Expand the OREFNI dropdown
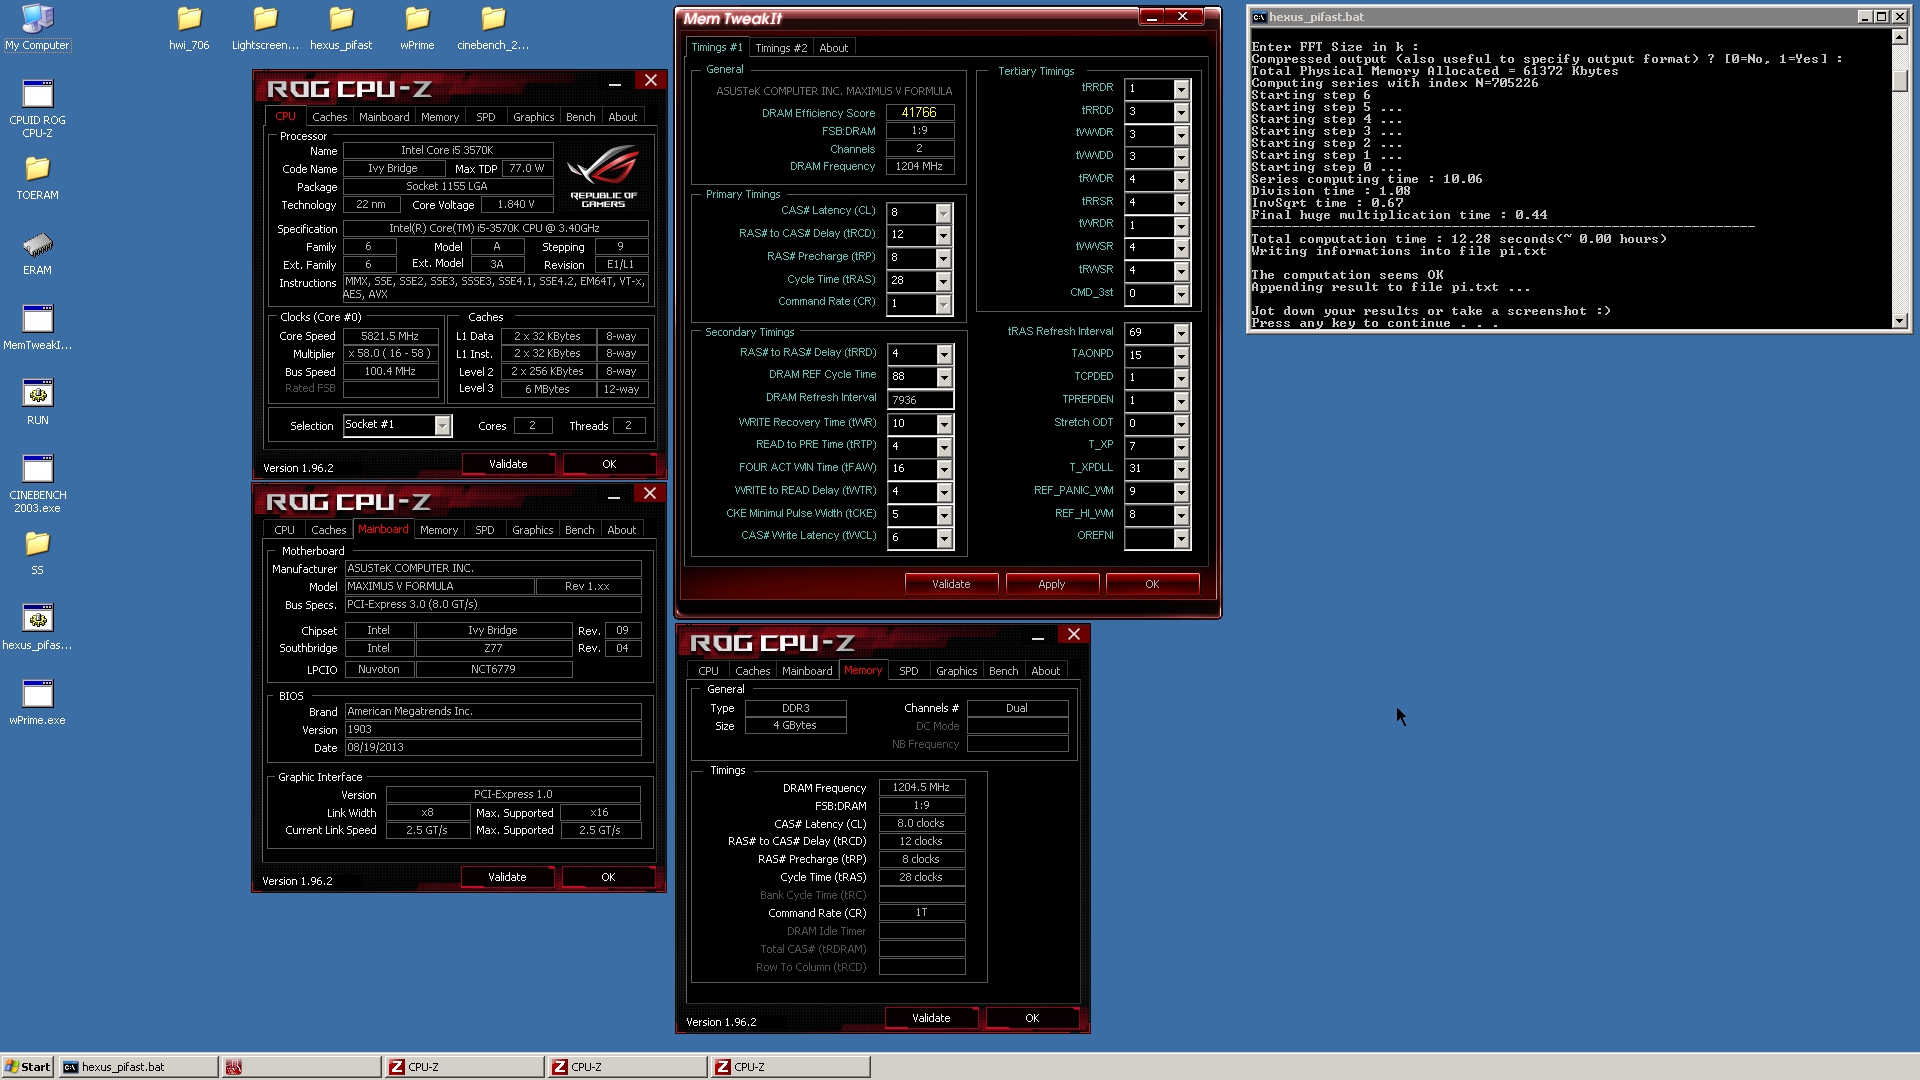The height and width of the screenshot is (1080, 1920). pyautogui.click(x=1181, y=539)
